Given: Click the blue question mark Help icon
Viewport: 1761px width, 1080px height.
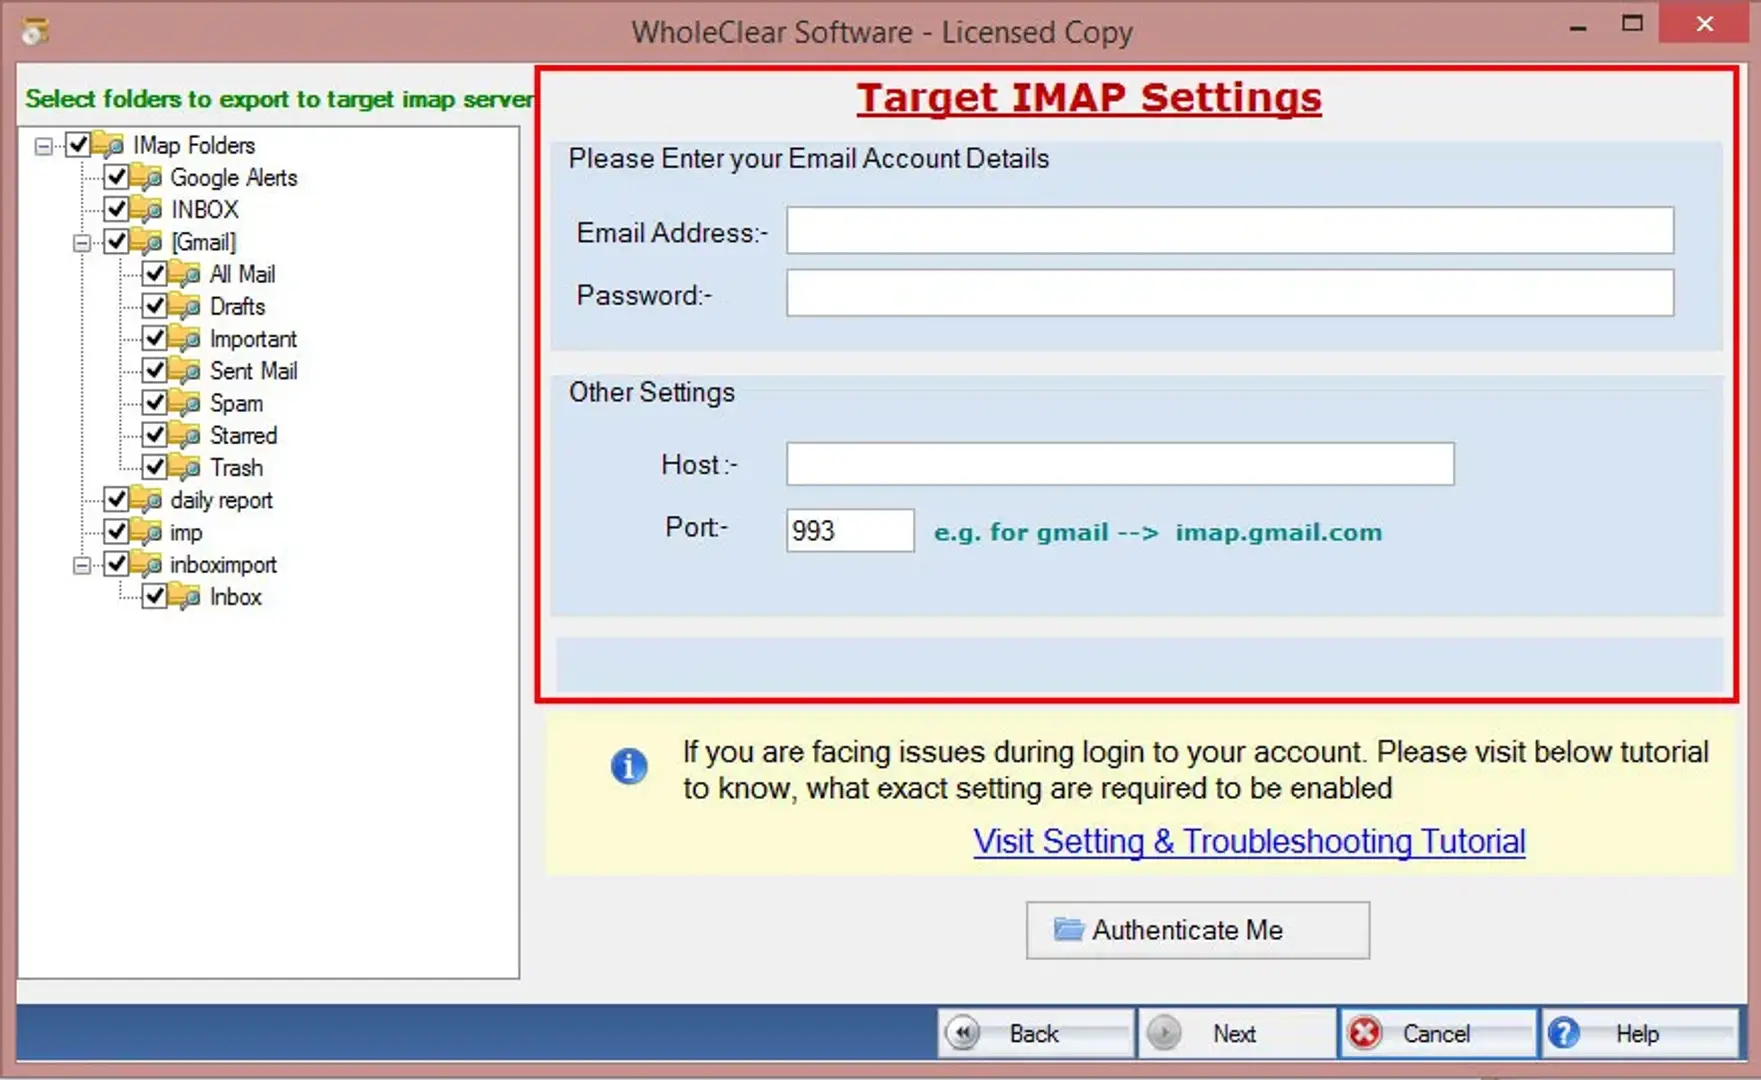Looking at the screenshot, I should tap(1564, 1033).
